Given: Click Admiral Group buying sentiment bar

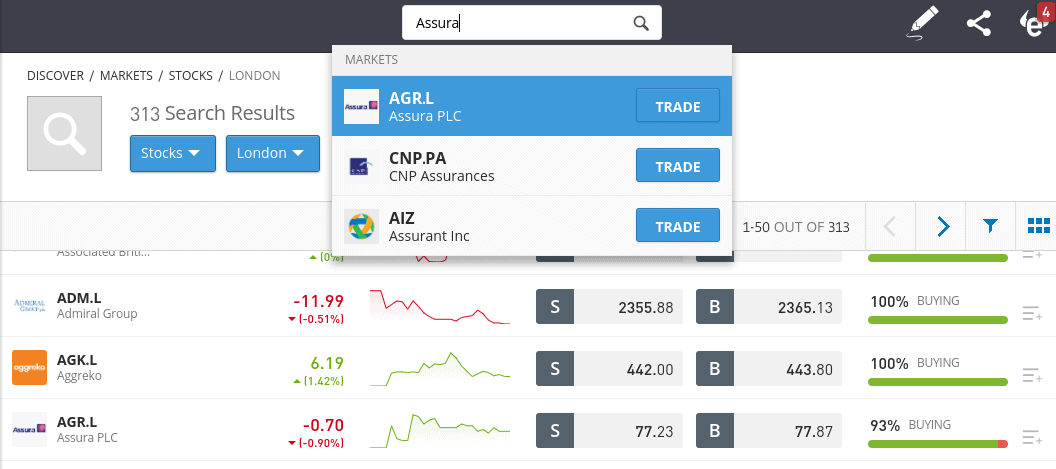Looking at the screenshot, I should click(937, 319).
